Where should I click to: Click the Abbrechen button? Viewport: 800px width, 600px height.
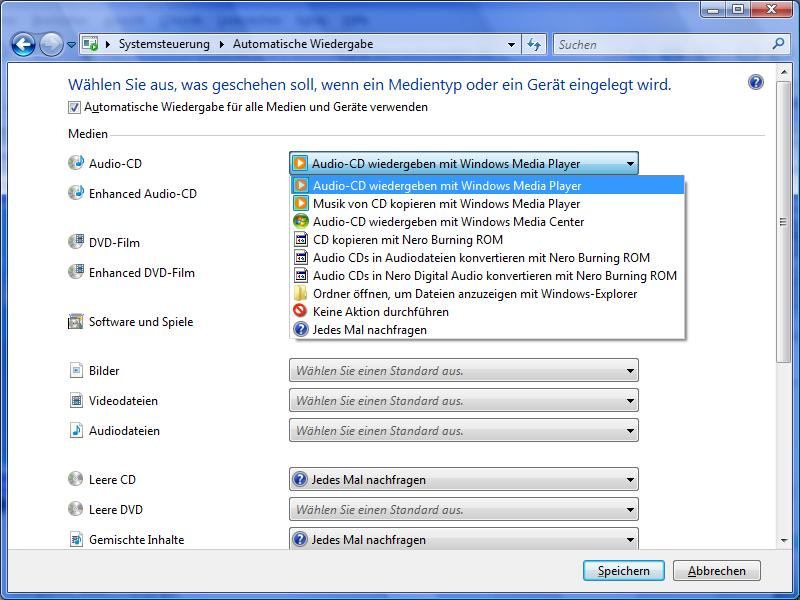(716, 570)
